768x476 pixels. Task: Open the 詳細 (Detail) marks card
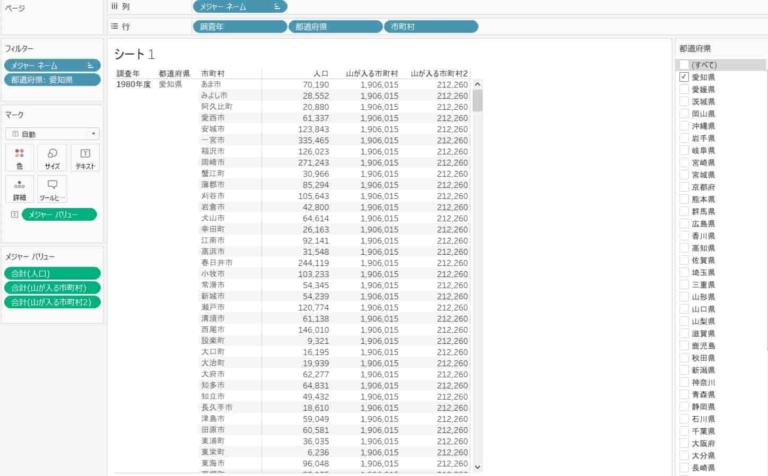19,189
